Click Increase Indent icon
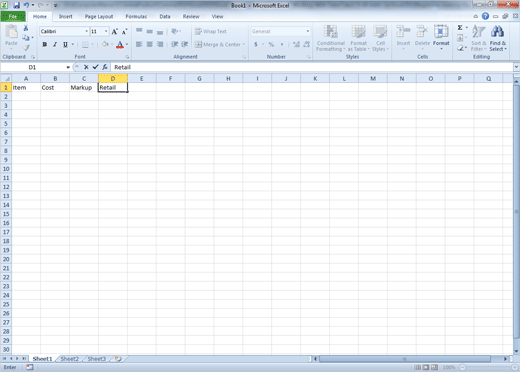Viewport: 520px width, 372px height. pos(185,44)
